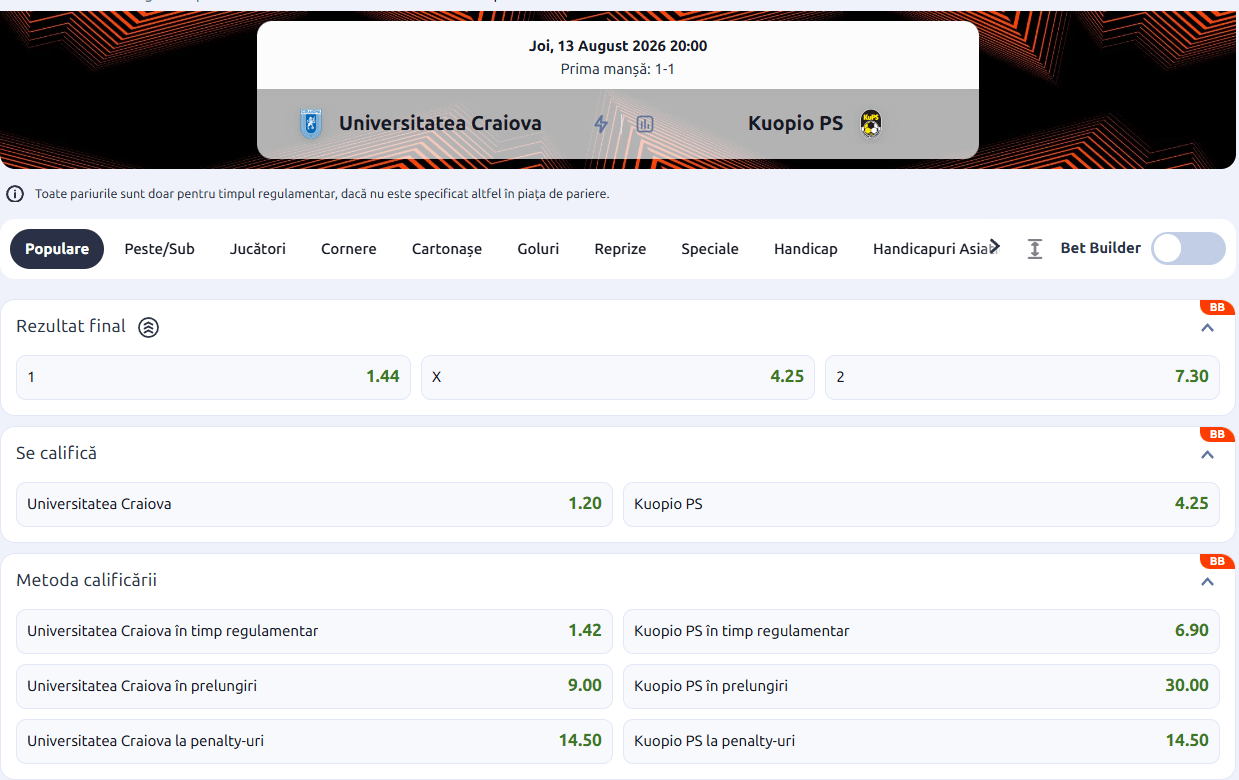This screenshot has height=780, width=1239.
Task: Pick Universitatea Craiova to qualify at 1.20
Action: pos(314,504)
